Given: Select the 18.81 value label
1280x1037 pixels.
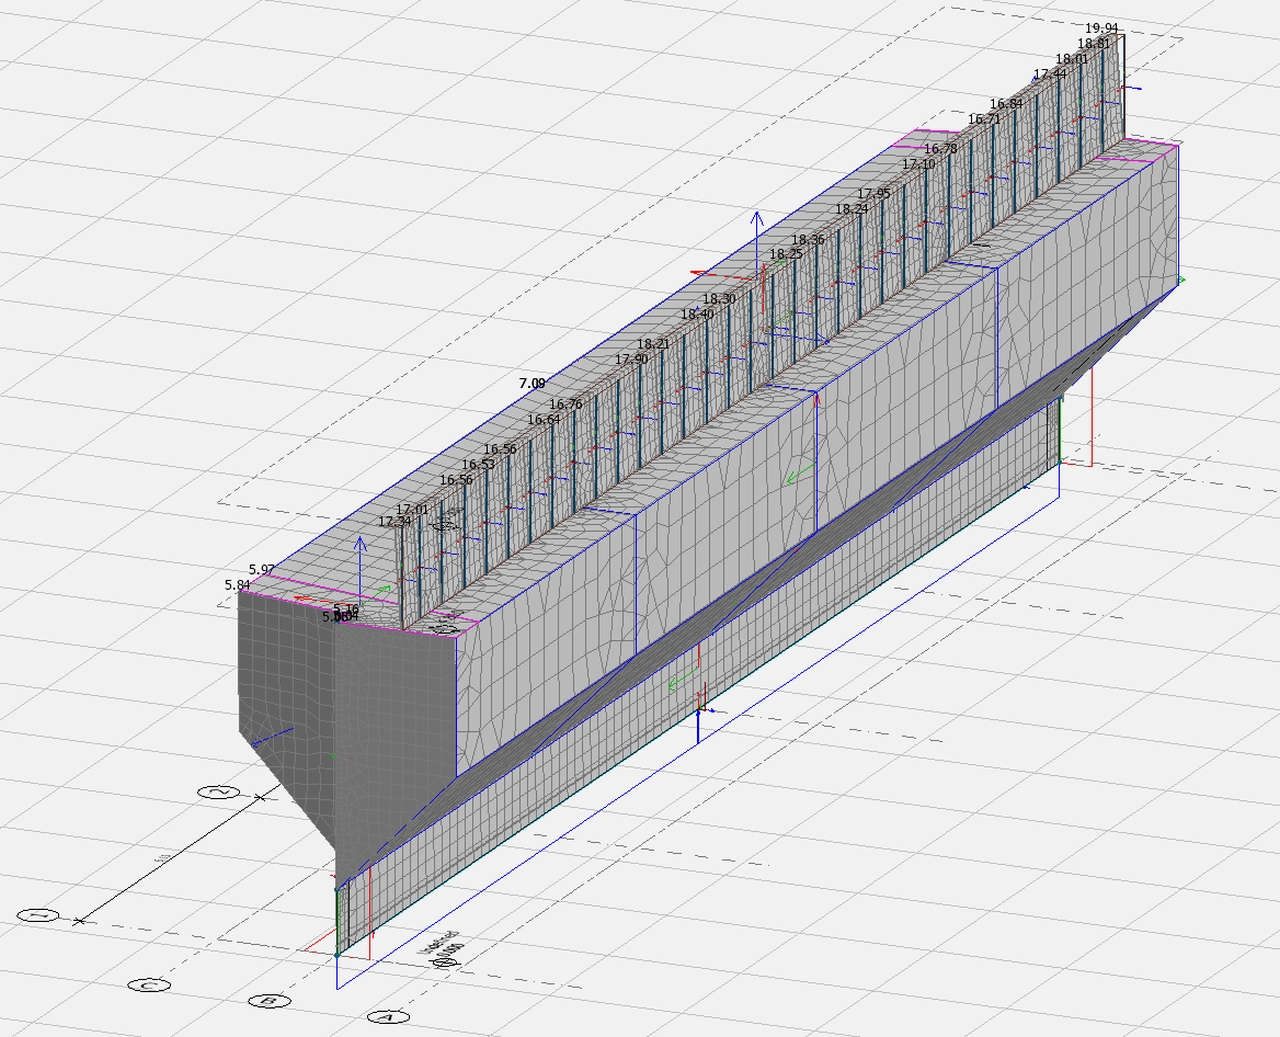Looking at the screenshot, I should tap(1094, 43).
